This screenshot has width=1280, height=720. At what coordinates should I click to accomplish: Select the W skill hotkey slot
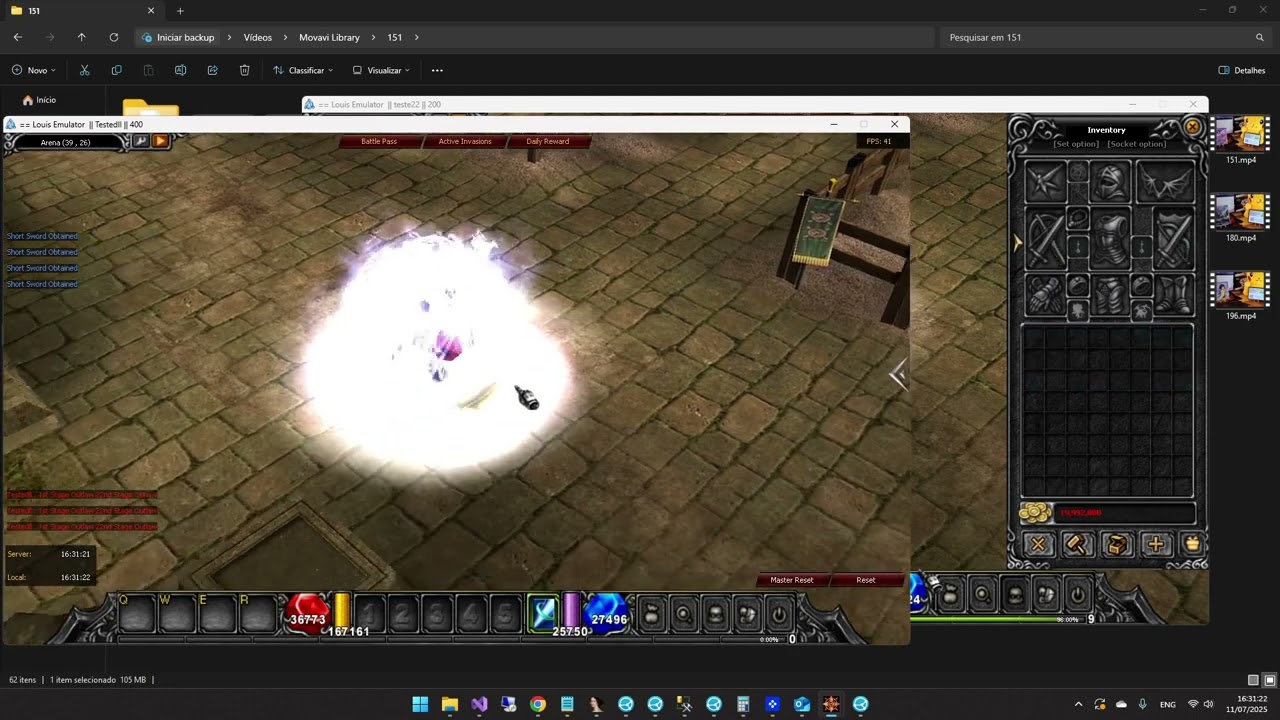(176, 614)
